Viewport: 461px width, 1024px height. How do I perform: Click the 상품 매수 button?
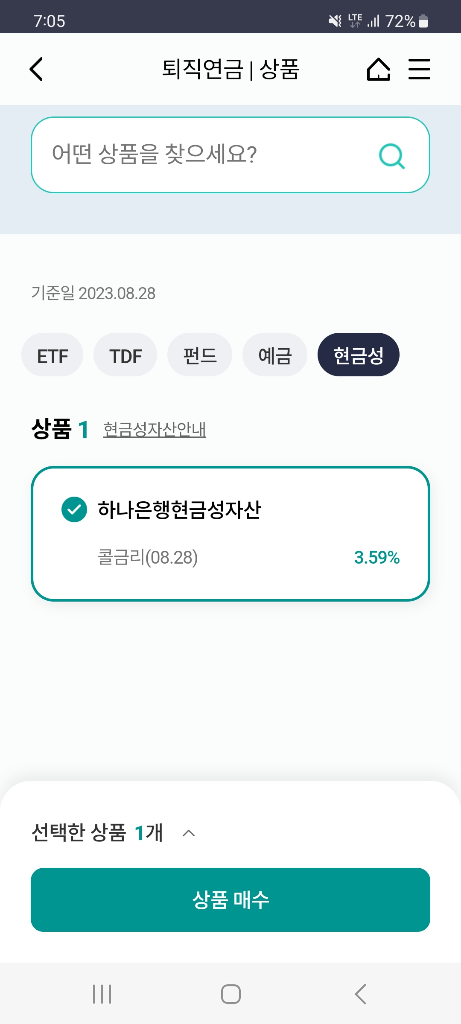click(230, 900)
